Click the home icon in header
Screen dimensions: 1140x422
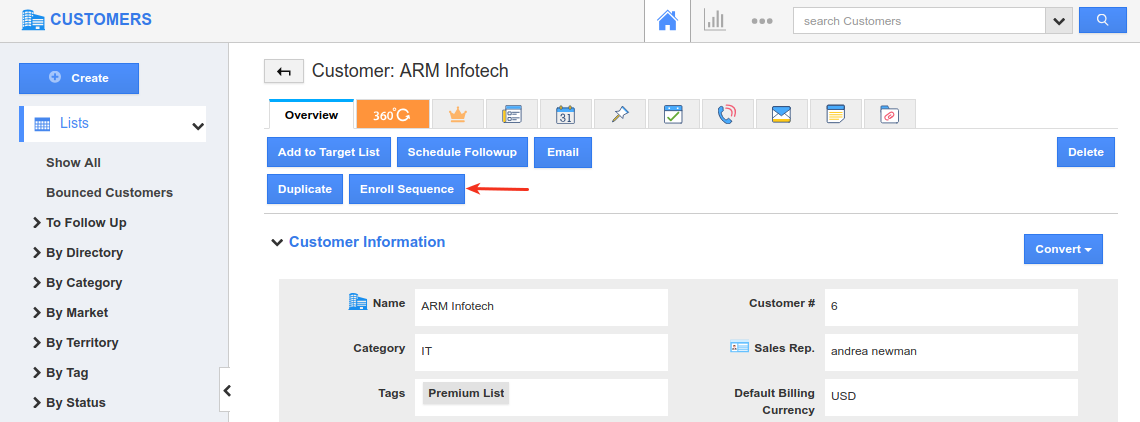click(x=667, y=20)
